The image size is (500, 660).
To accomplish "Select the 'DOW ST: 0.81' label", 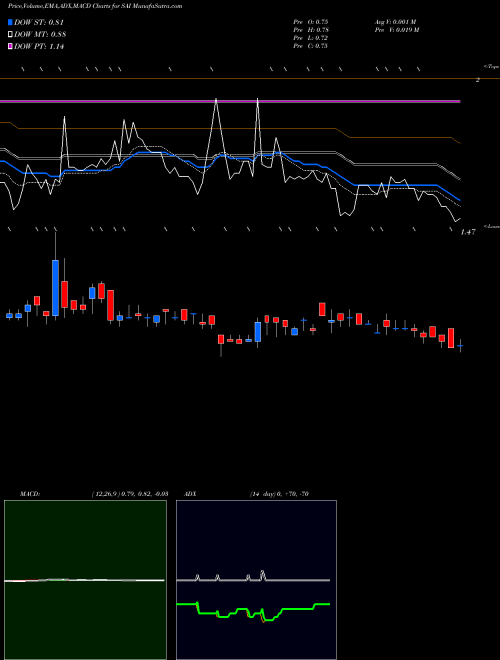I will (x=39, y=23).
